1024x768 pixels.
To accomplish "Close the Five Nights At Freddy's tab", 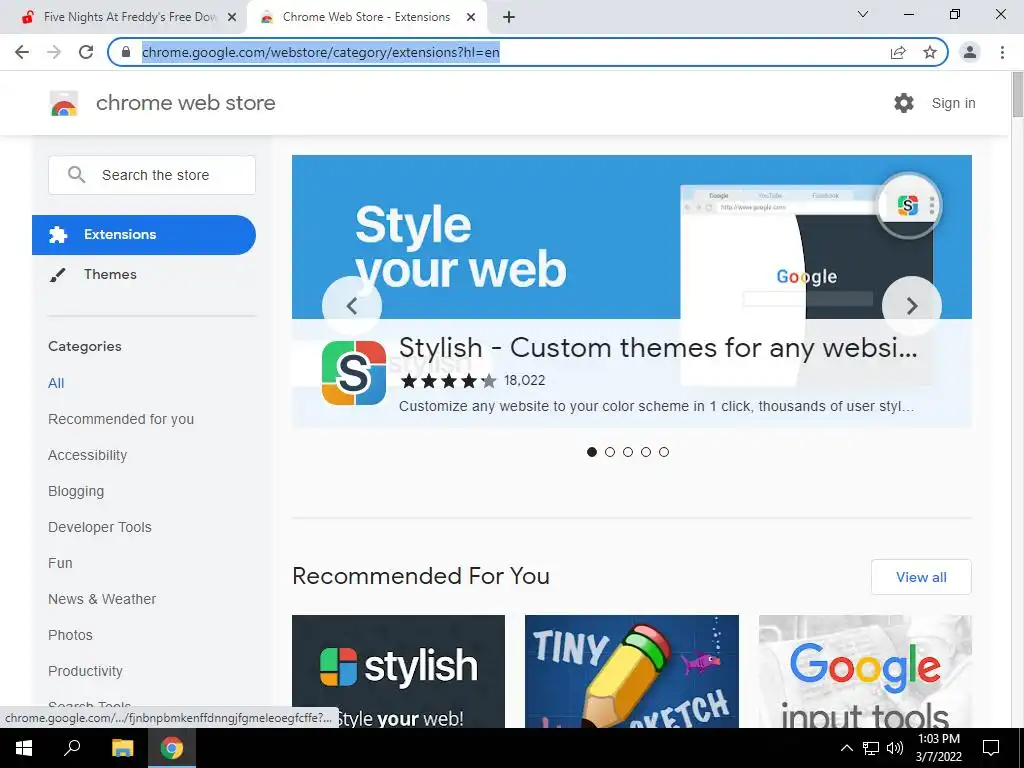I will 232,17.
